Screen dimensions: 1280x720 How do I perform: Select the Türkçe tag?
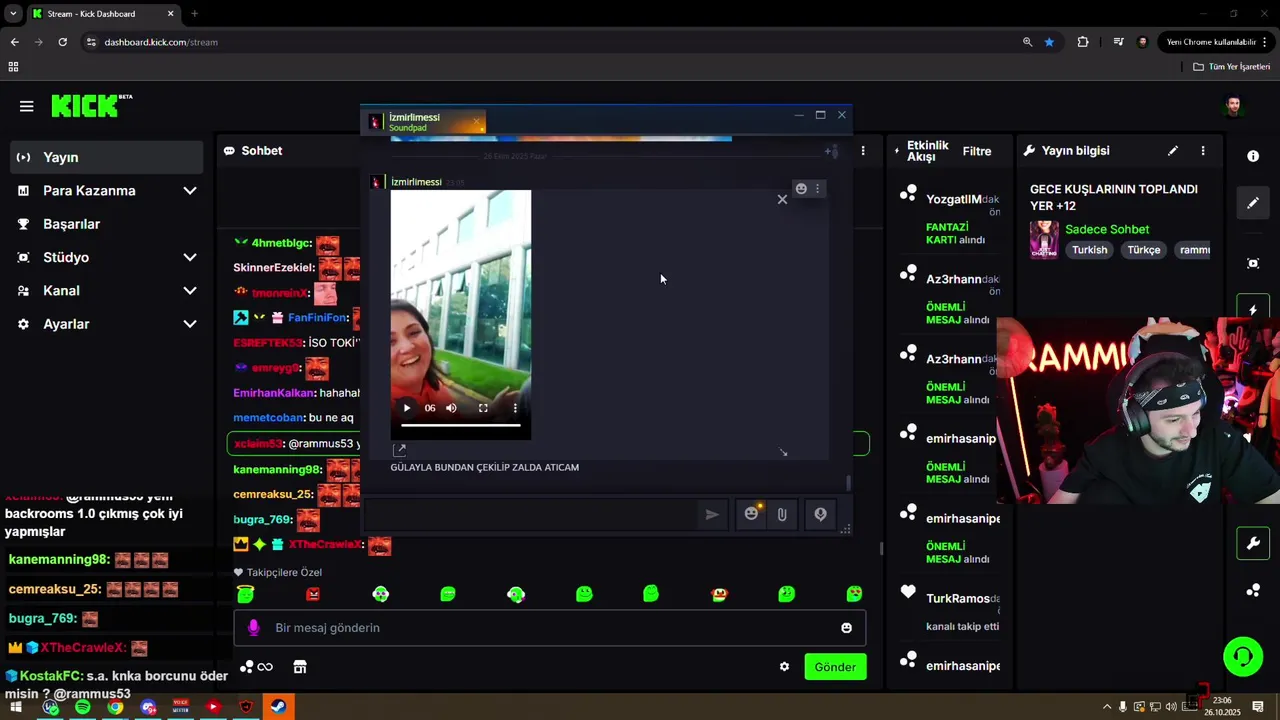tap(1144, 250)
